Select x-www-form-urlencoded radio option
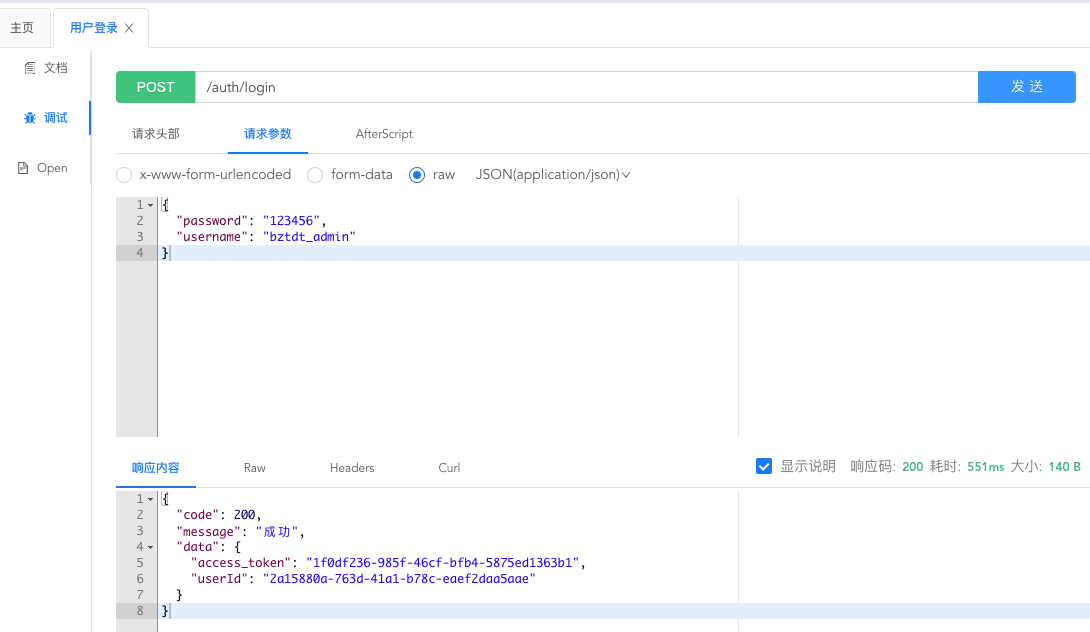1090x632 pixels. click(x=124, y=175)
